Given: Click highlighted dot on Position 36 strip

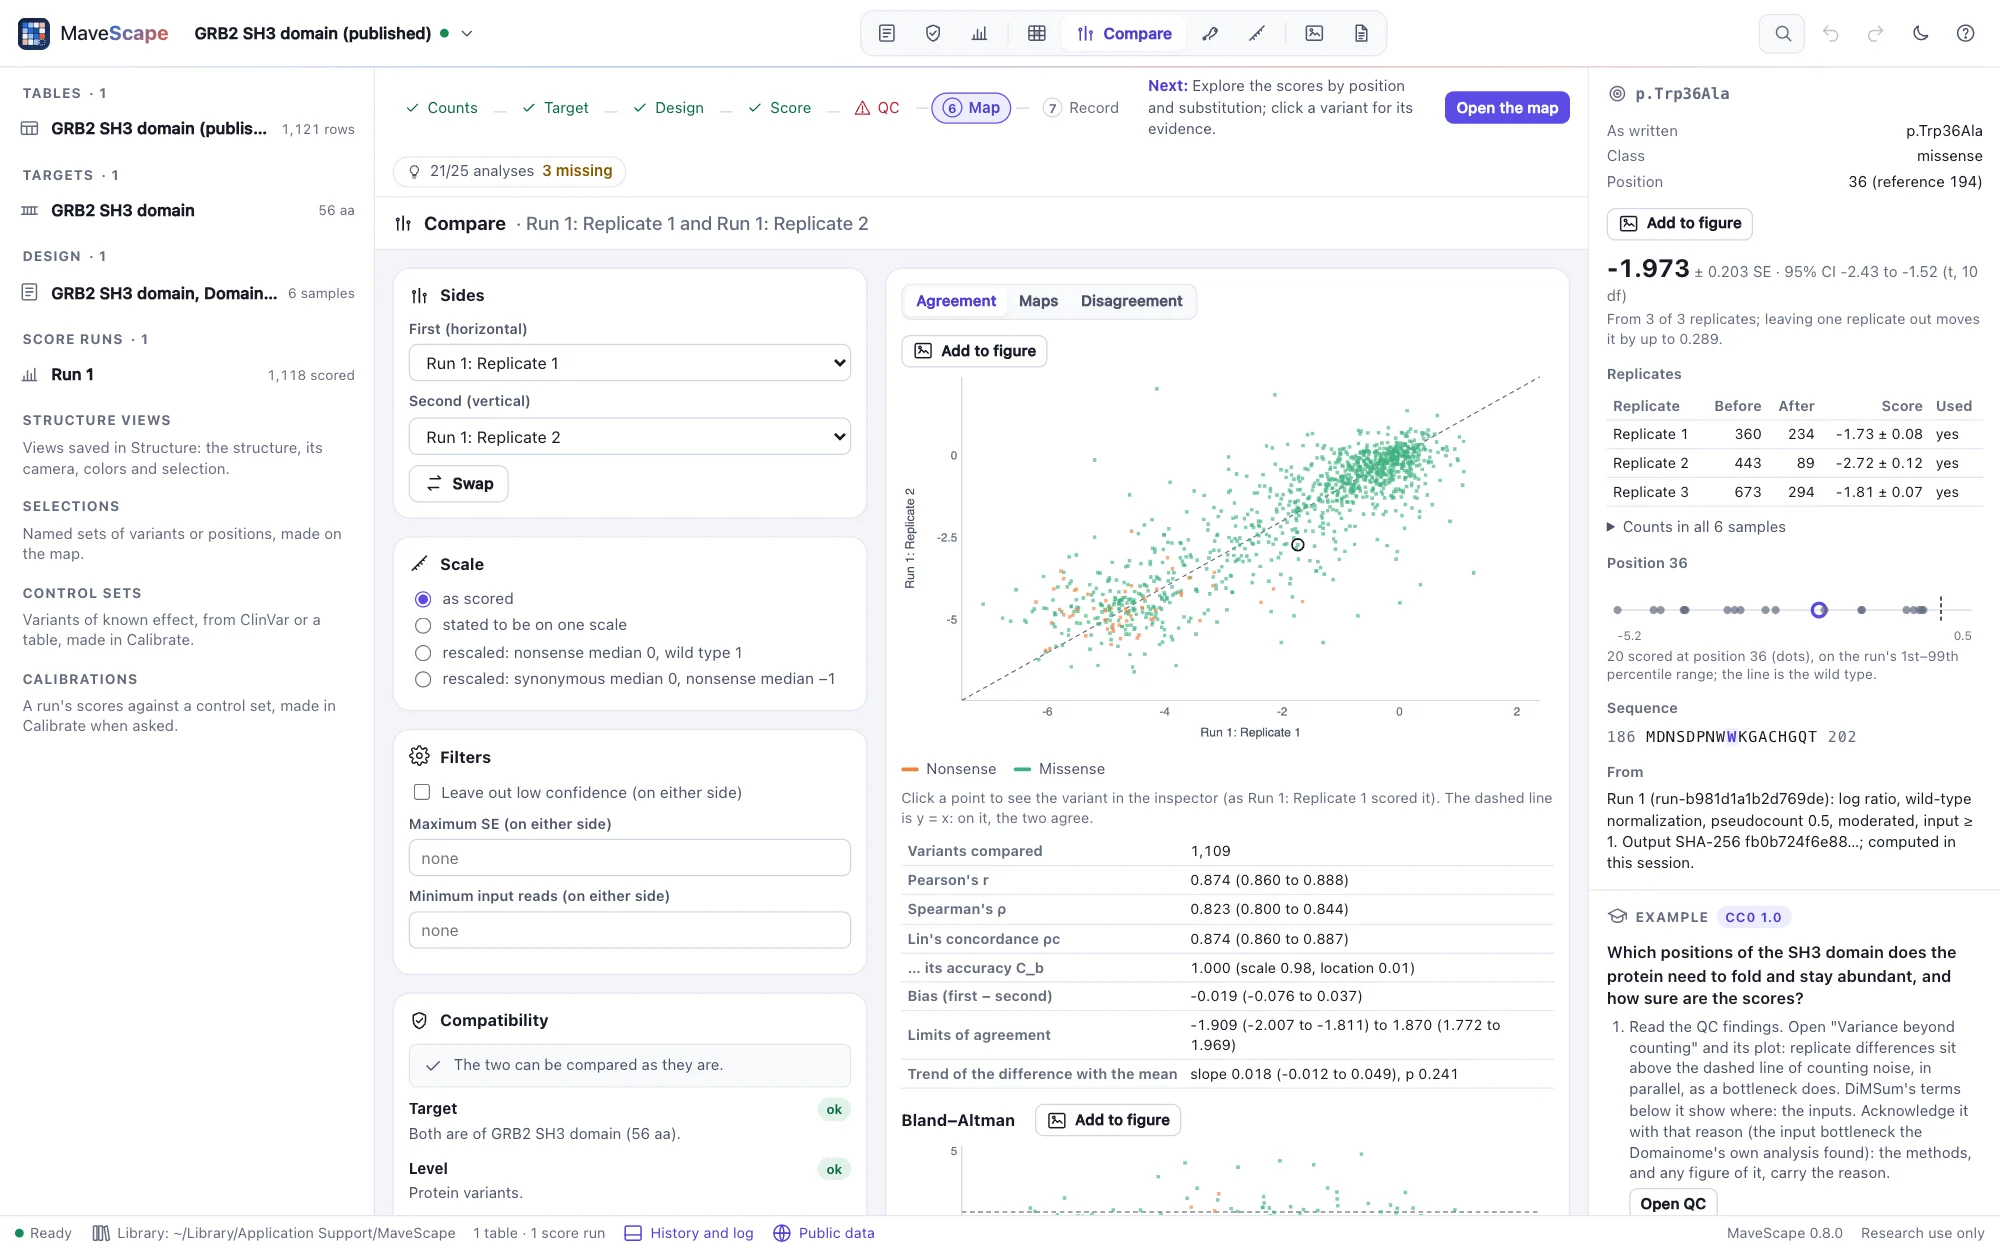Looking at the screenshot, I should [x=1819, y=610].
